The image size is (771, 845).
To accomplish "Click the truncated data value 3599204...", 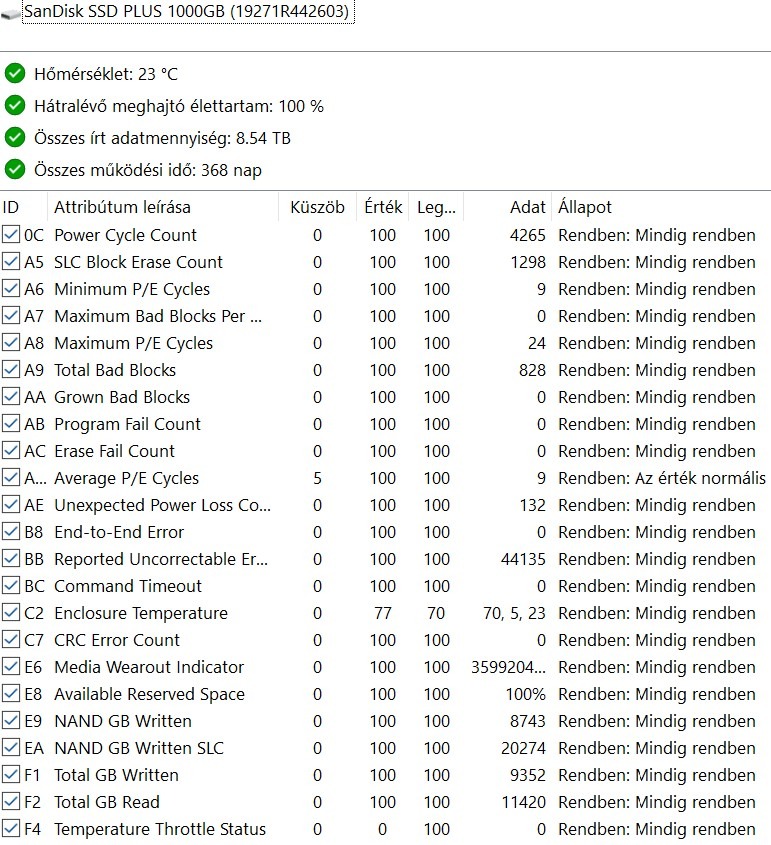I will pos(508,667).
